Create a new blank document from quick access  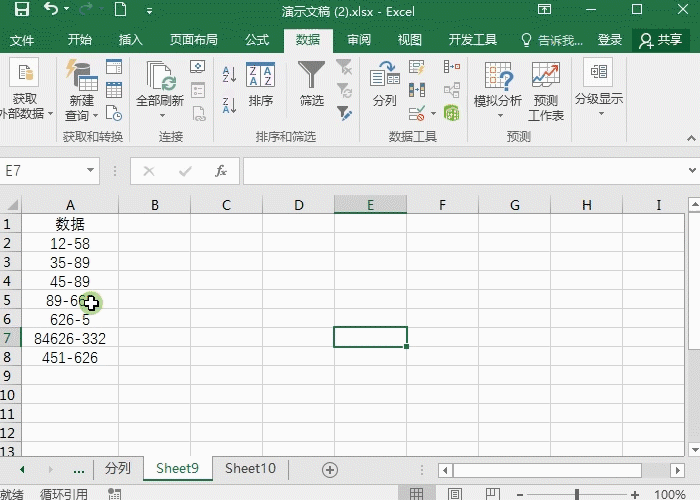point(120,9)
